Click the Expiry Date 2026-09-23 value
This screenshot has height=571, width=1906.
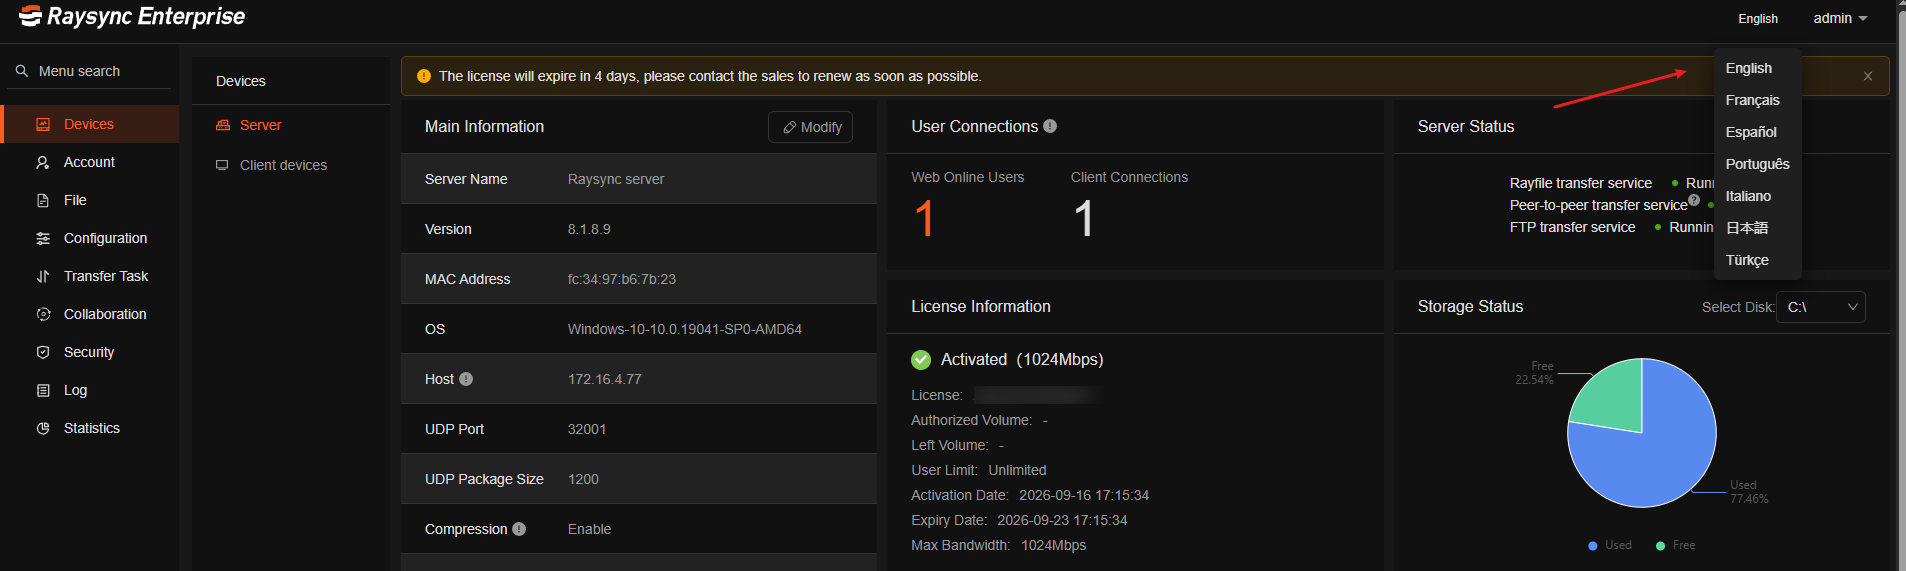1062,520
